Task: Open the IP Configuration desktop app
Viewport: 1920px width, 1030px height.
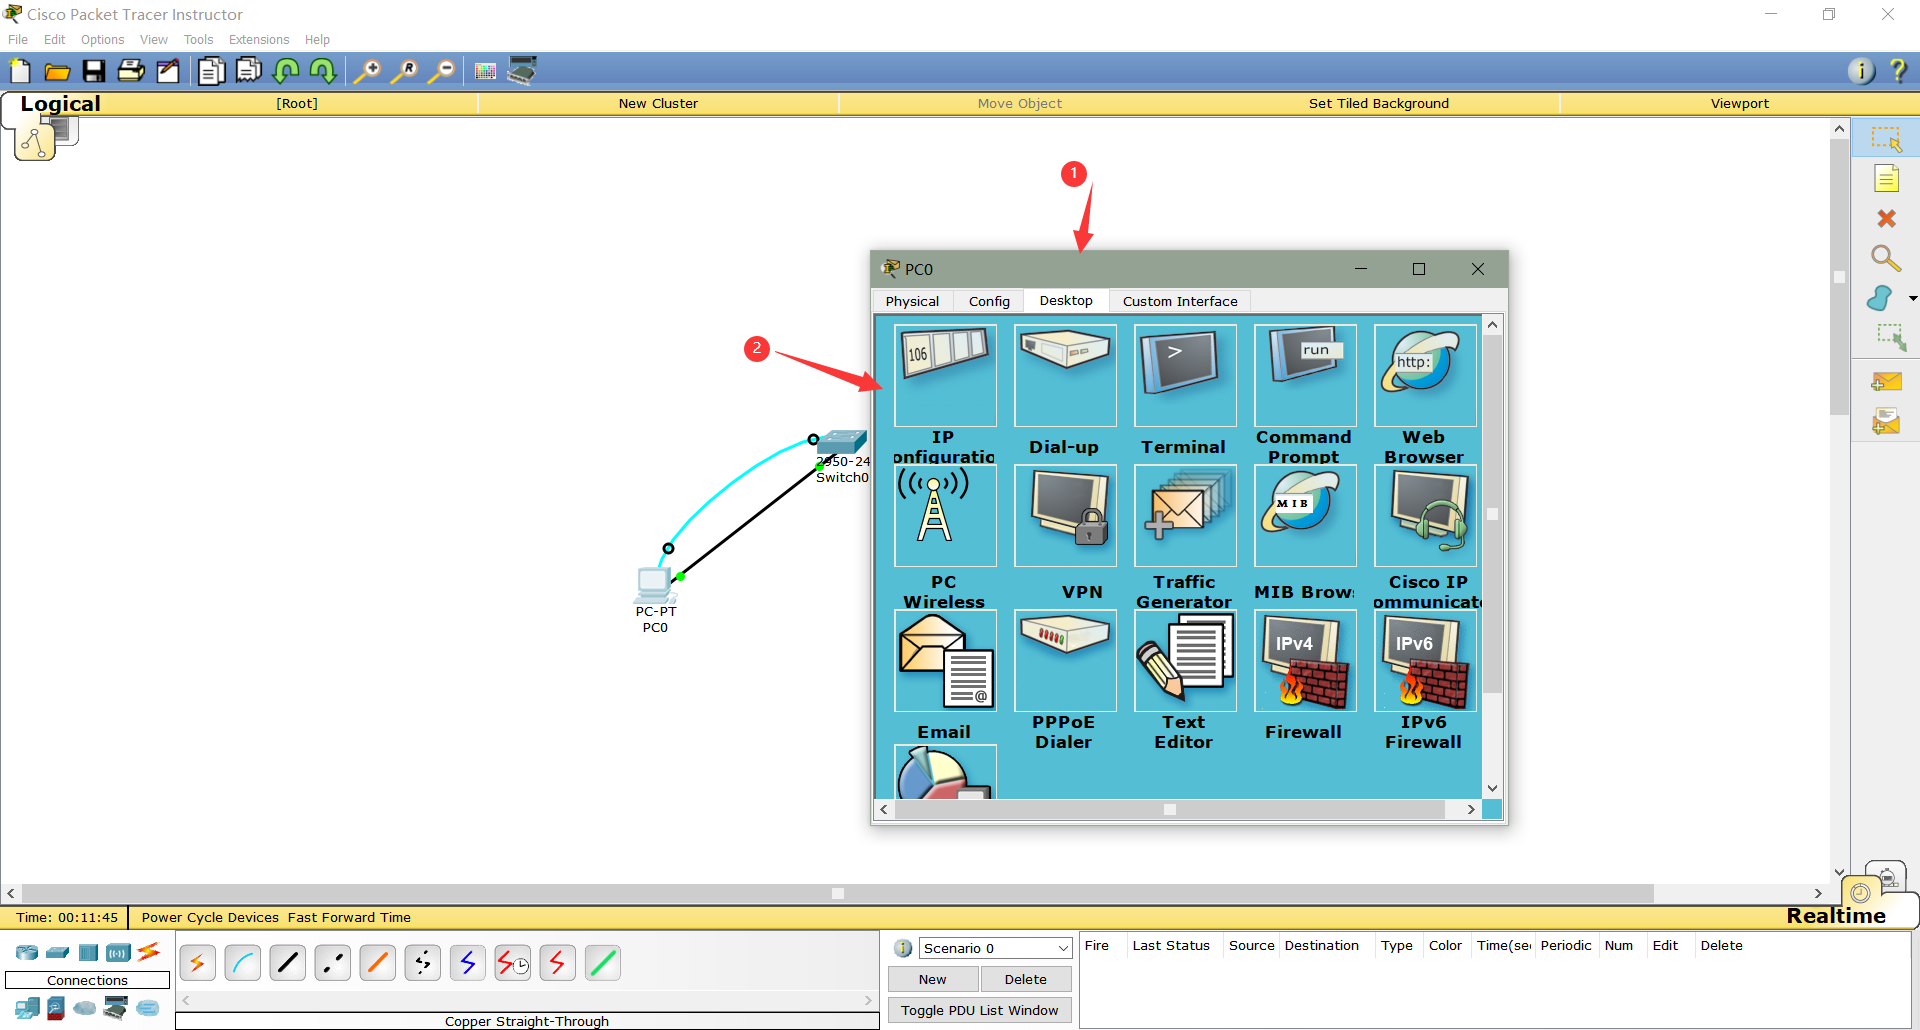Action: tap(945, 376)
